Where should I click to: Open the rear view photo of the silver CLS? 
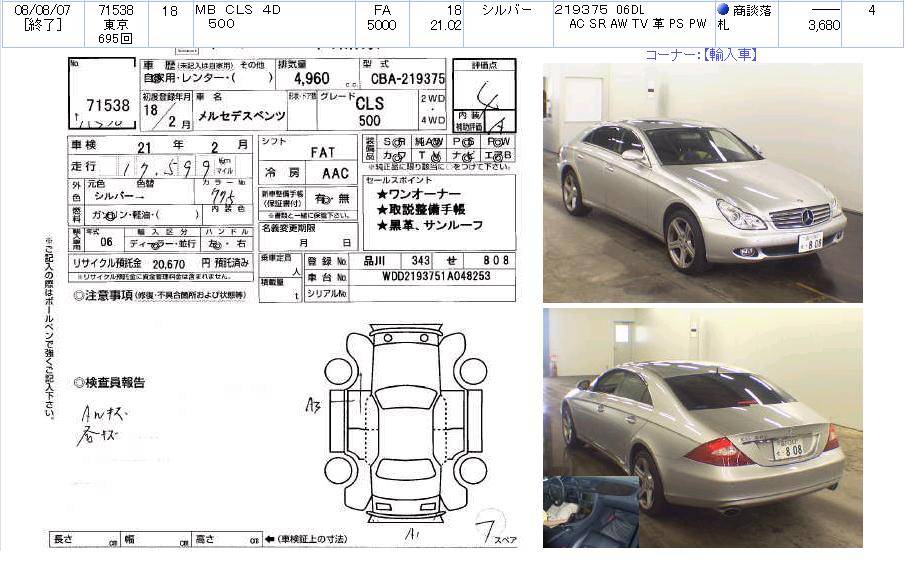click(x=702, y=428)
